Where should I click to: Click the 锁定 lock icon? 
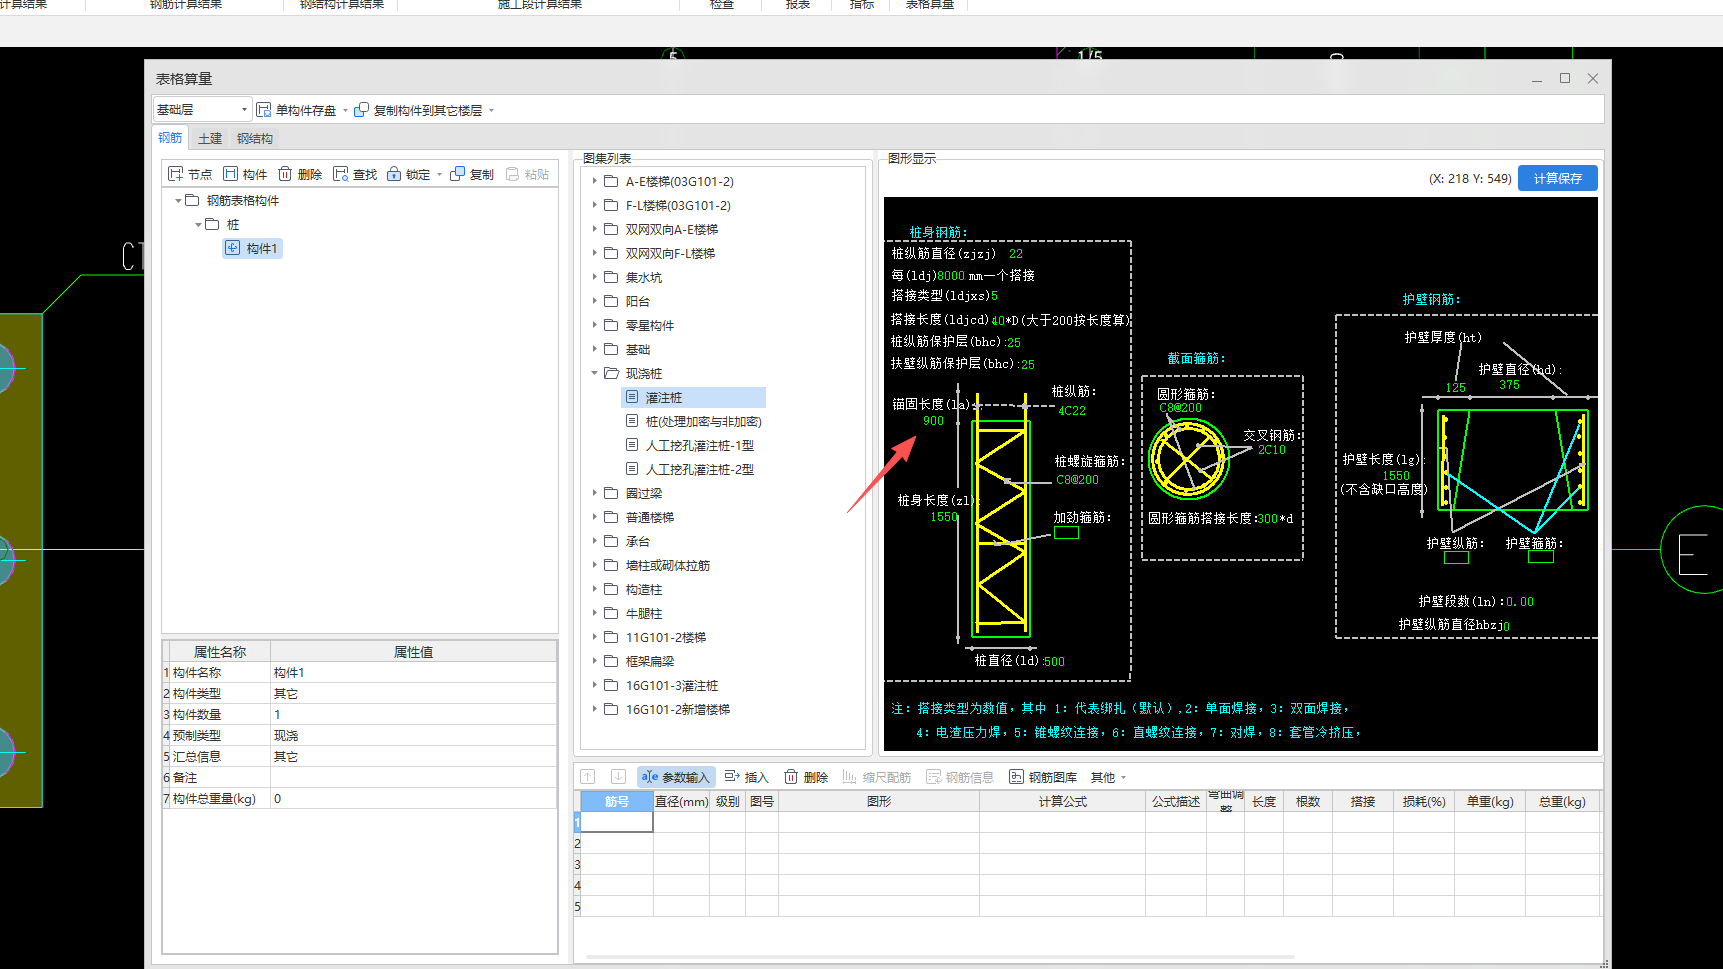[394, 174]
